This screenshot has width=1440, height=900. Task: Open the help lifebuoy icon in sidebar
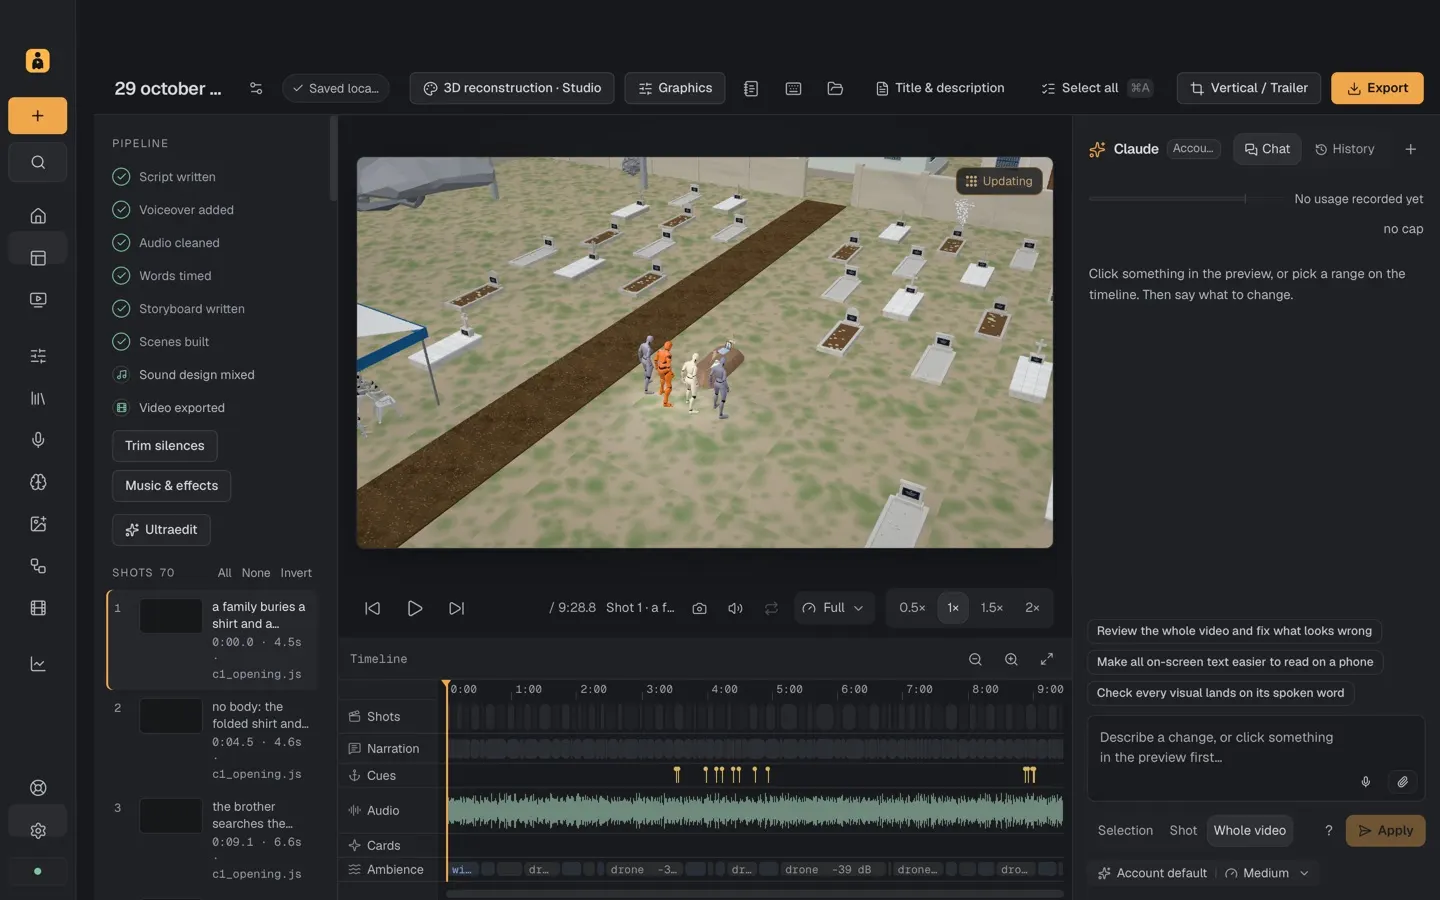[38, 788]
